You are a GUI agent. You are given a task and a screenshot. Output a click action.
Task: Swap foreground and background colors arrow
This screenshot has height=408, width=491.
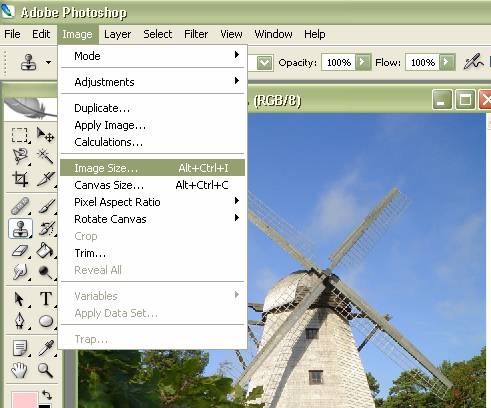pos(47,395)
